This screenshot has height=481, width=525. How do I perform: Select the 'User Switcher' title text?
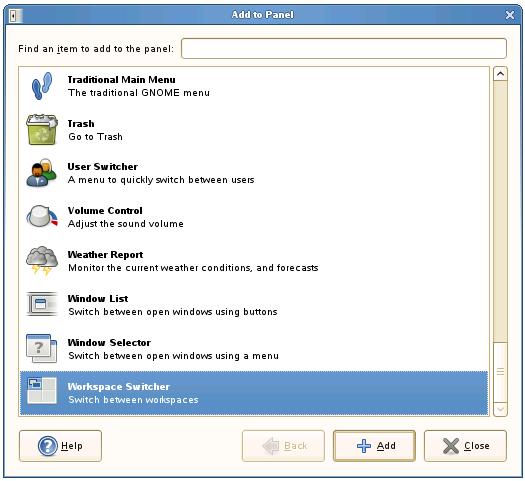click(x=103, y=167)
